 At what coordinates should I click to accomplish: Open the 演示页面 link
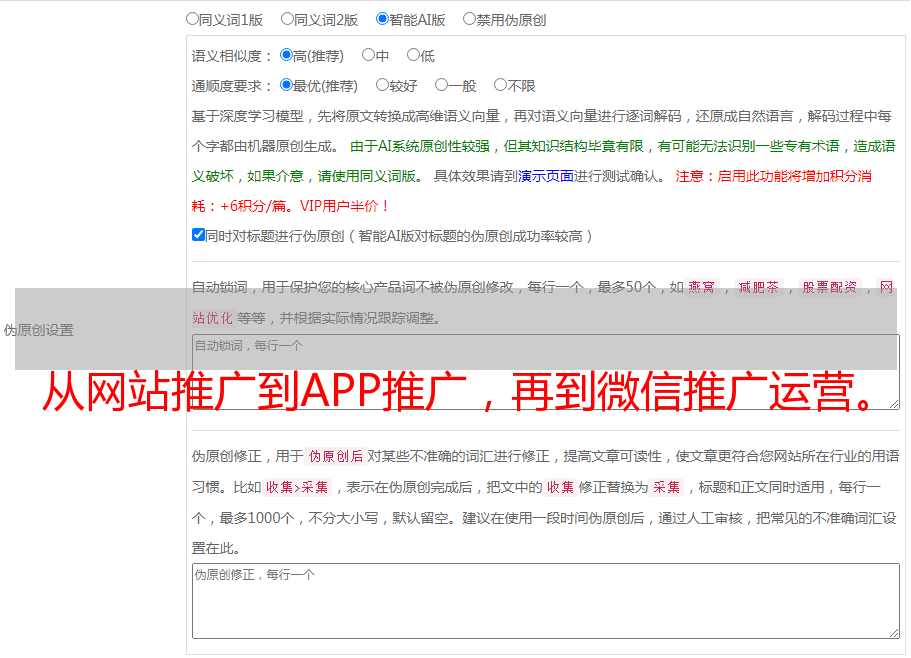546,176
